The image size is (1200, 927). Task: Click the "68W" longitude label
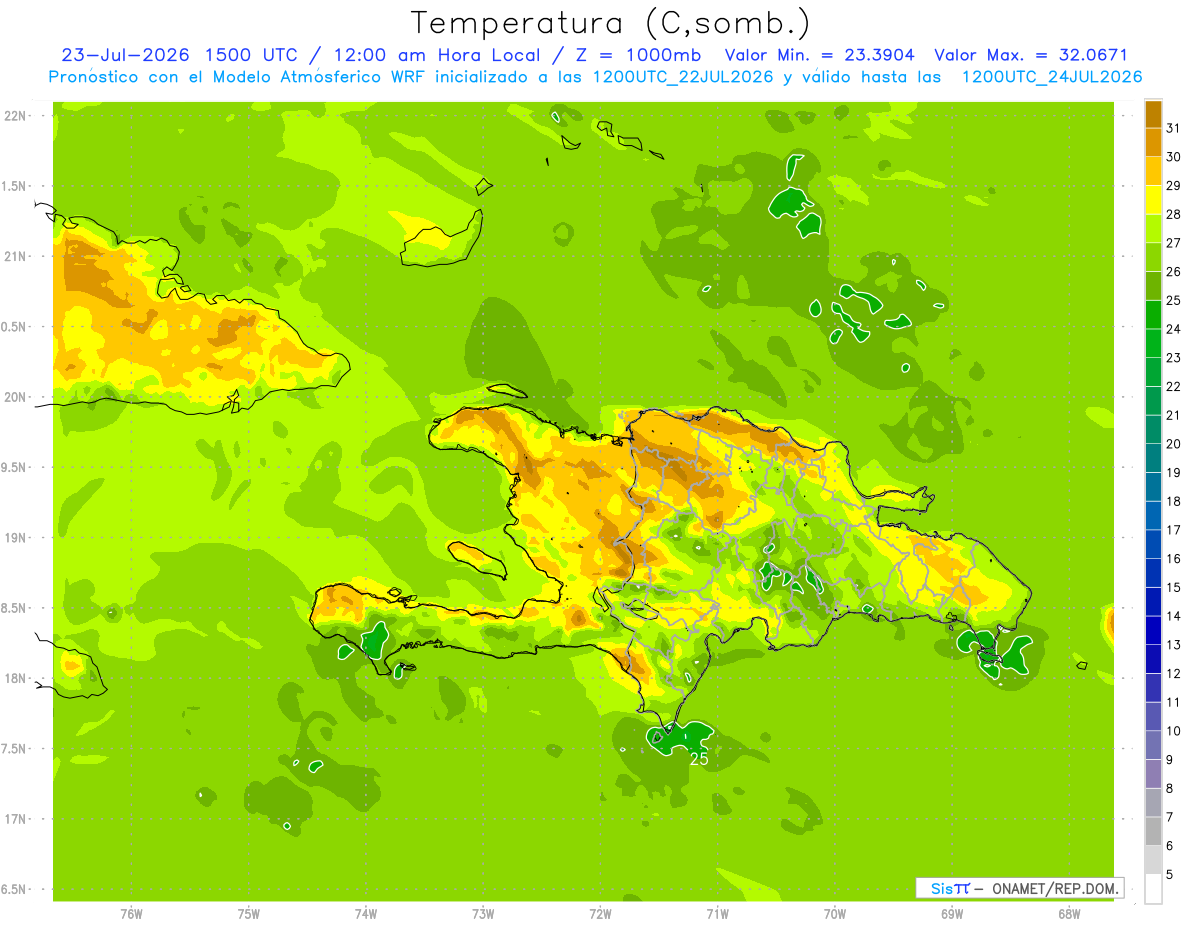click(1069, 914)
